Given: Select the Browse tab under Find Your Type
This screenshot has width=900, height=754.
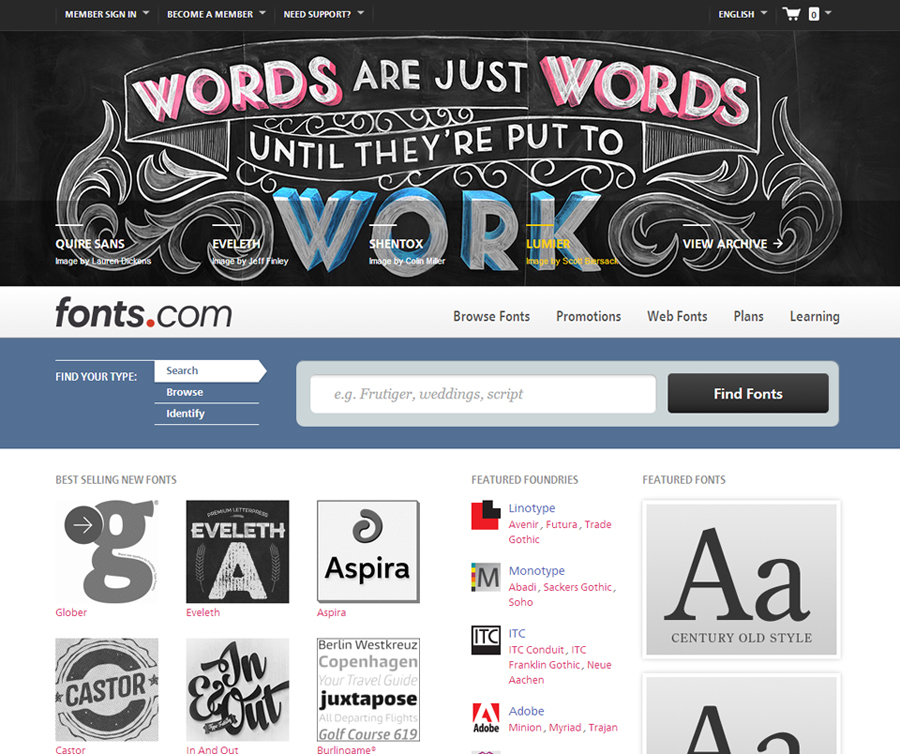Looking at the screenshot, I should pyautogui.click(x=207, y=392).
